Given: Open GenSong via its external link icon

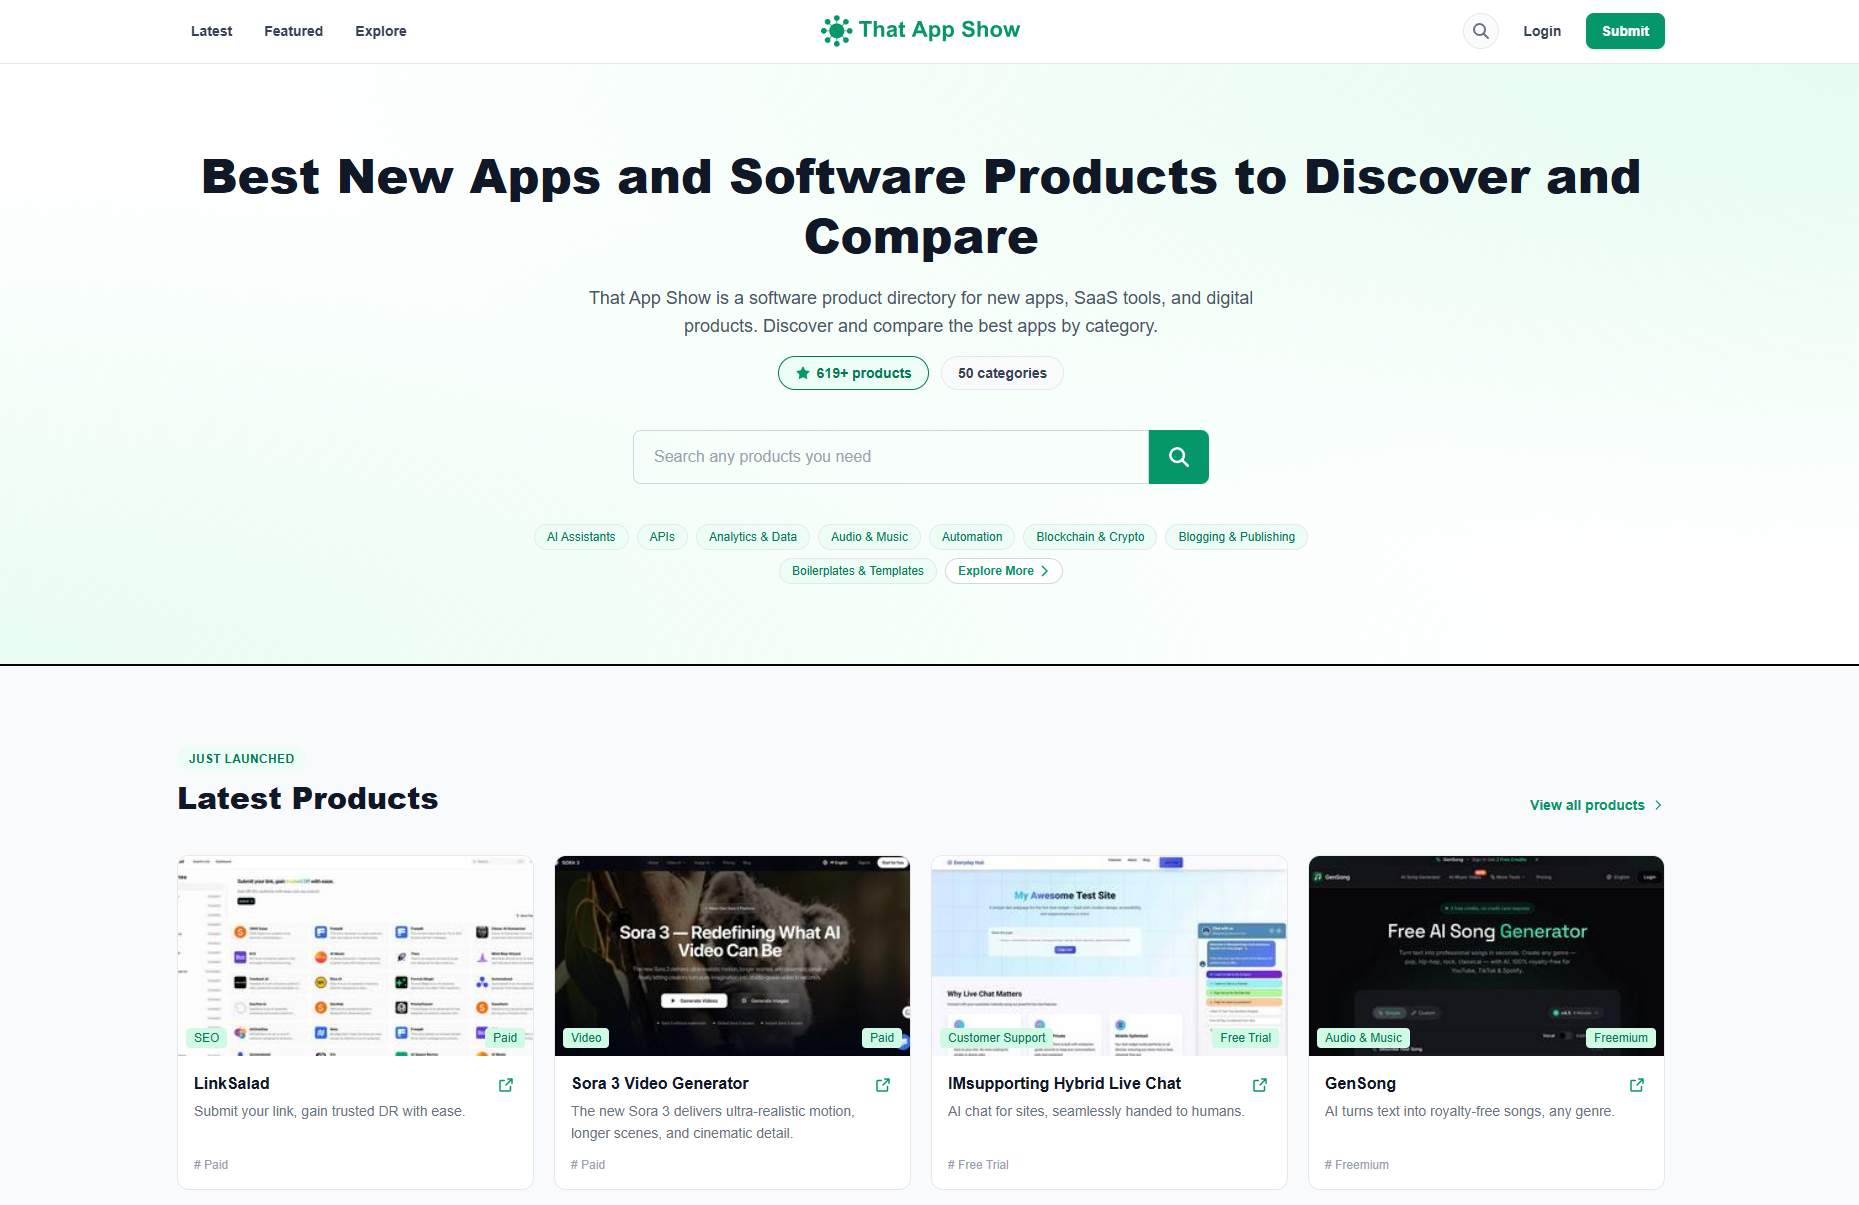Looking at the screenshot, I should click(x=1636, y=1084).
